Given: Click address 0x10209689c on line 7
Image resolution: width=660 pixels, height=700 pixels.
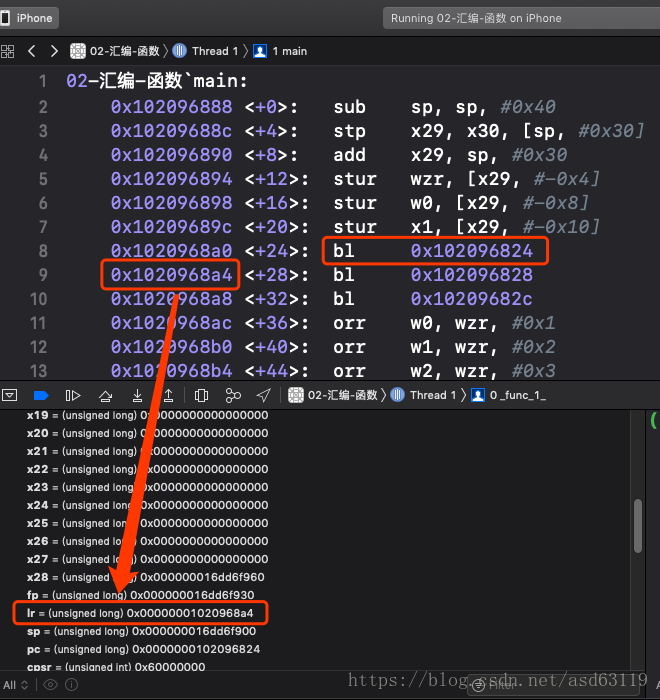Looking at the screenshot, I should pos(171,227).
